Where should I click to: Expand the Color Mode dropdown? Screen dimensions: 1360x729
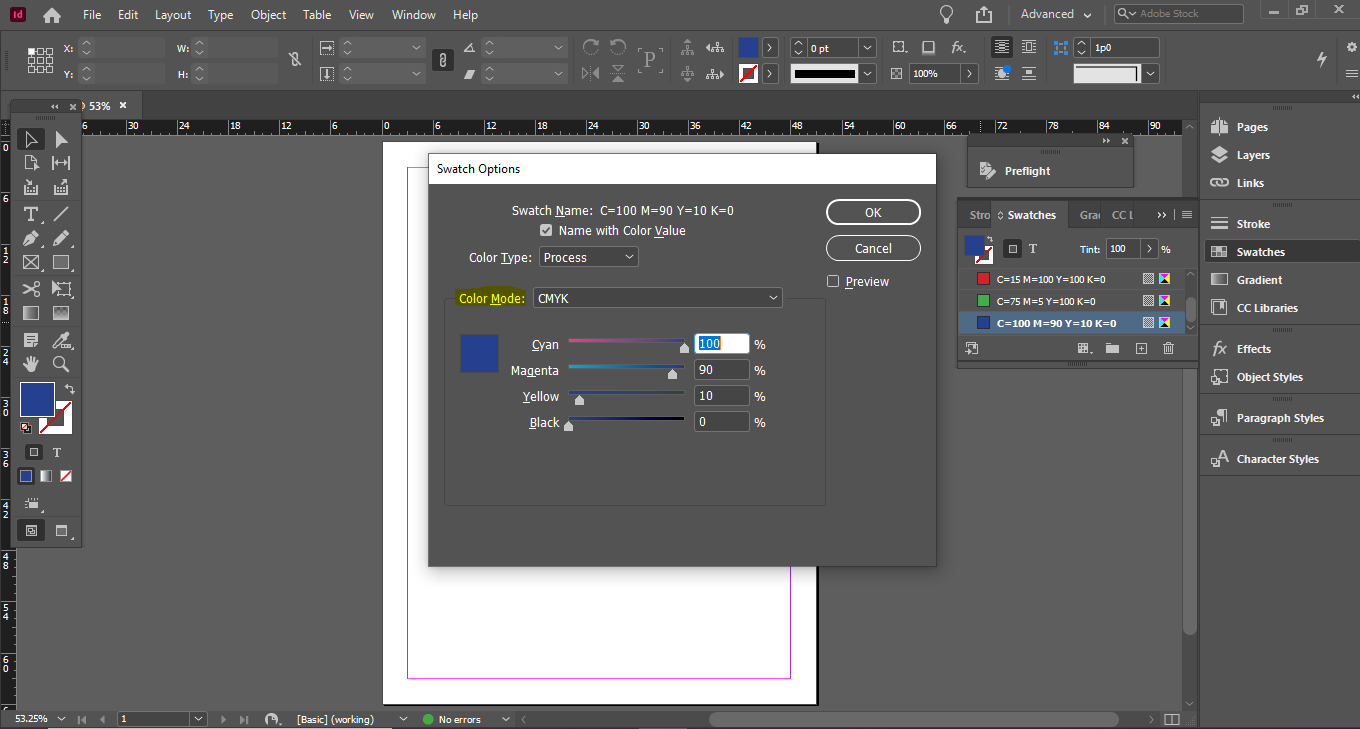click(657, 298)
